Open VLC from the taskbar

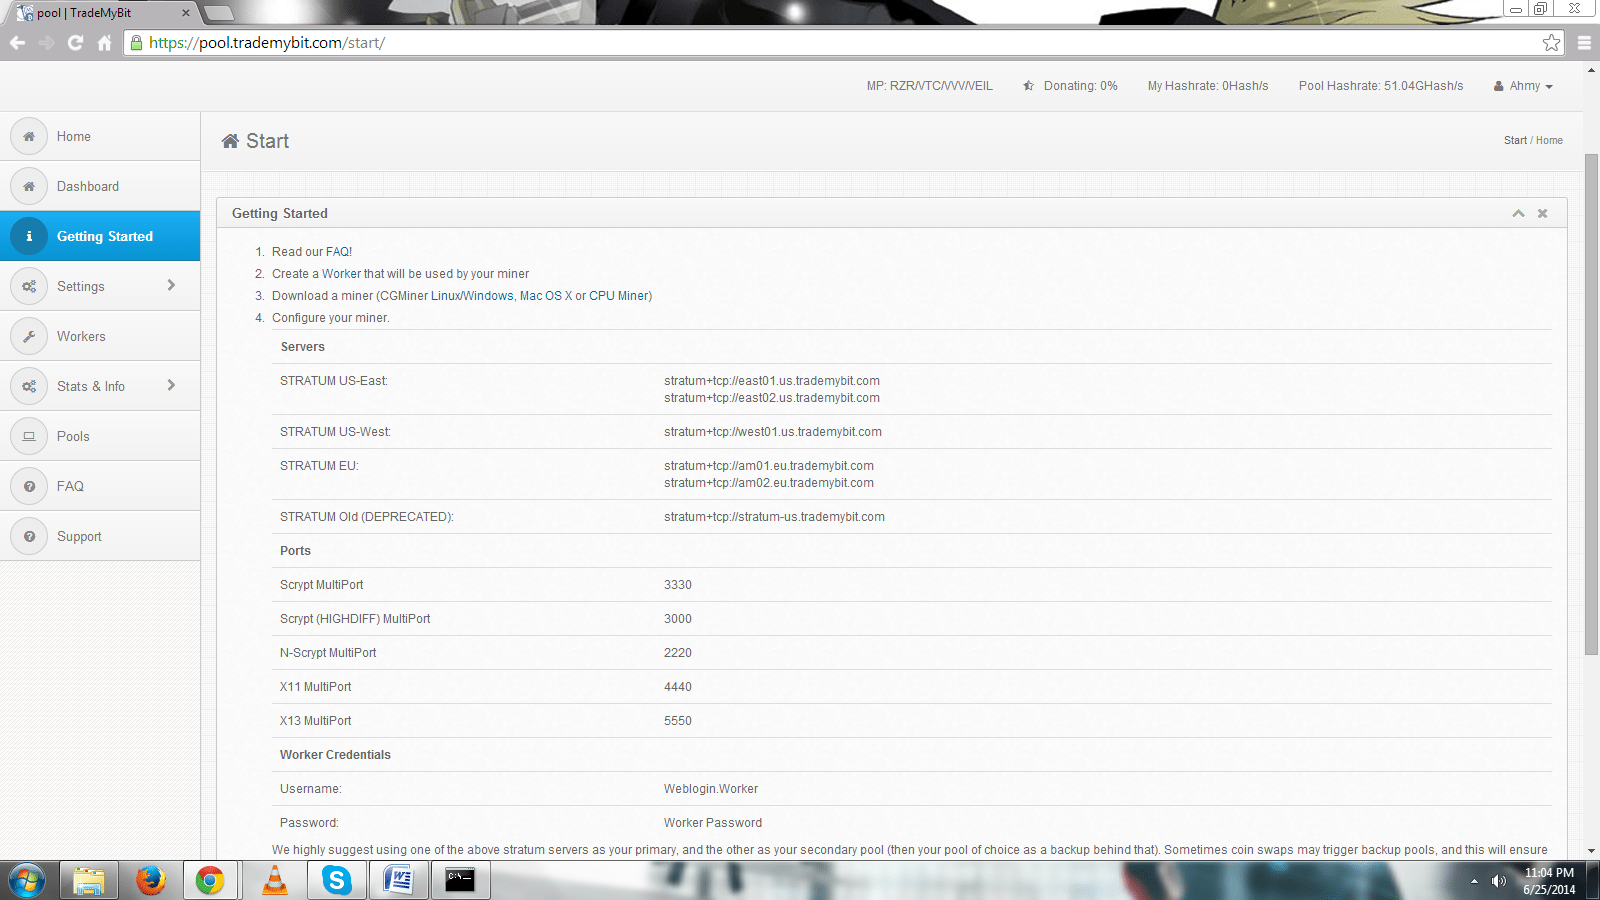coord(274,881)
